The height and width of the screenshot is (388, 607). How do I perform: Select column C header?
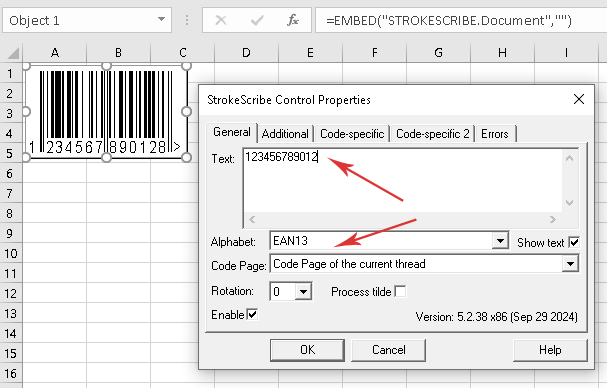point(183,53)
